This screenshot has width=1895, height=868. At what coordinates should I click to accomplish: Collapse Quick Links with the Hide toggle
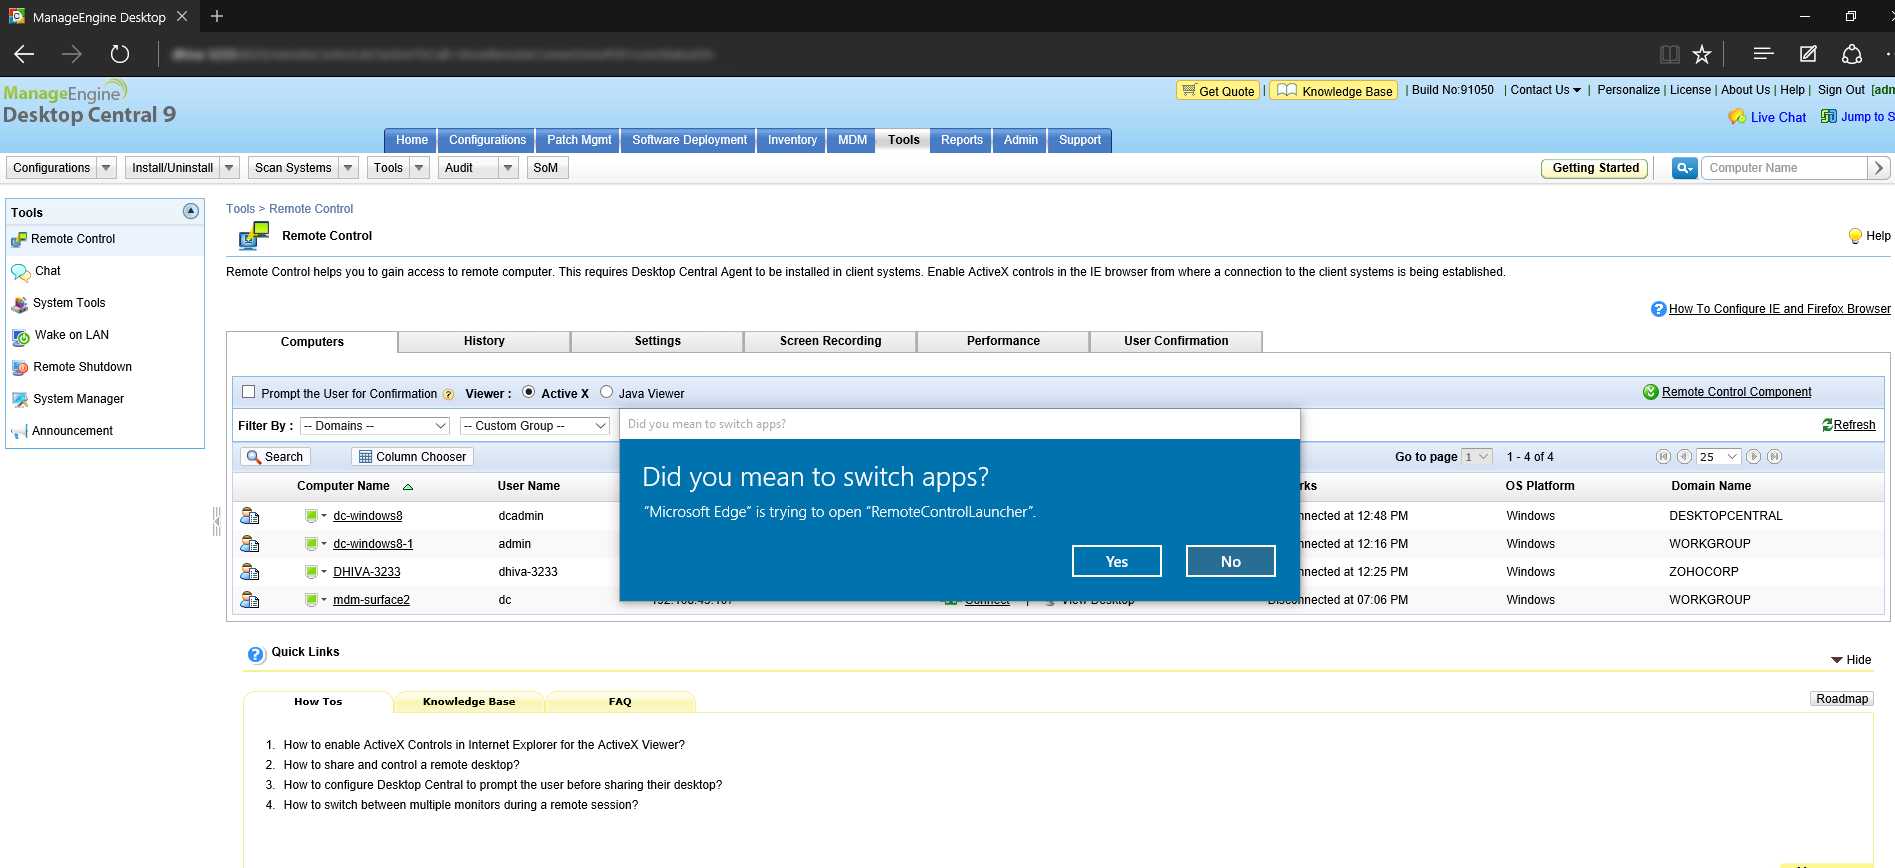[1851, 660]
